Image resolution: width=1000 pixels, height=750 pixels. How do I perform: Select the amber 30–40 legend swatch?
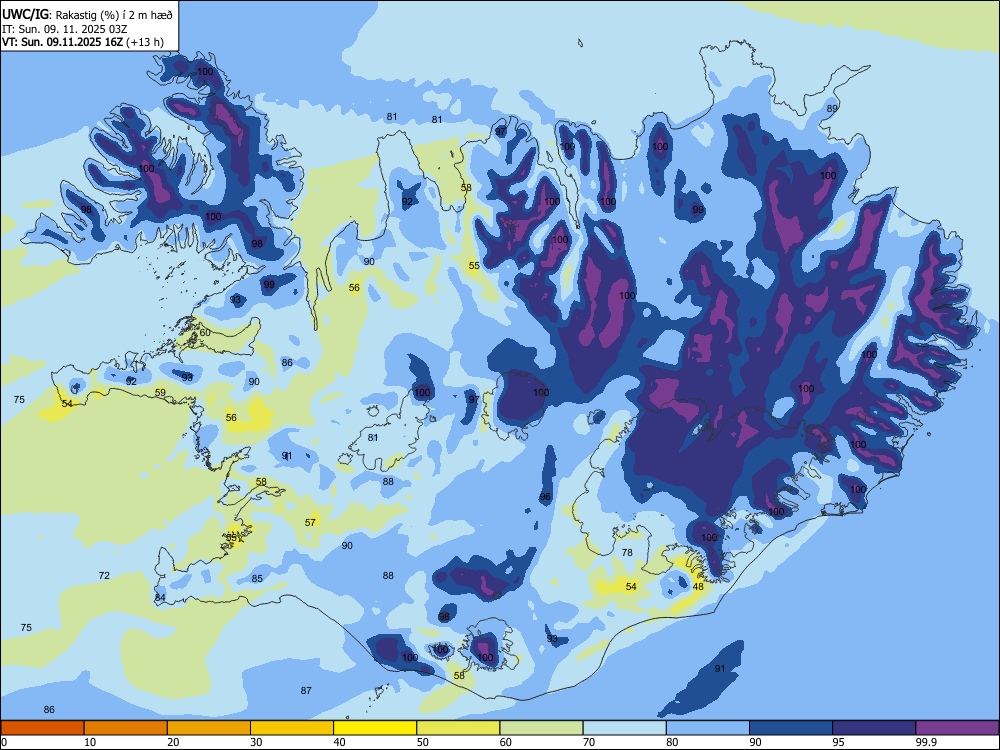point(292,728)
